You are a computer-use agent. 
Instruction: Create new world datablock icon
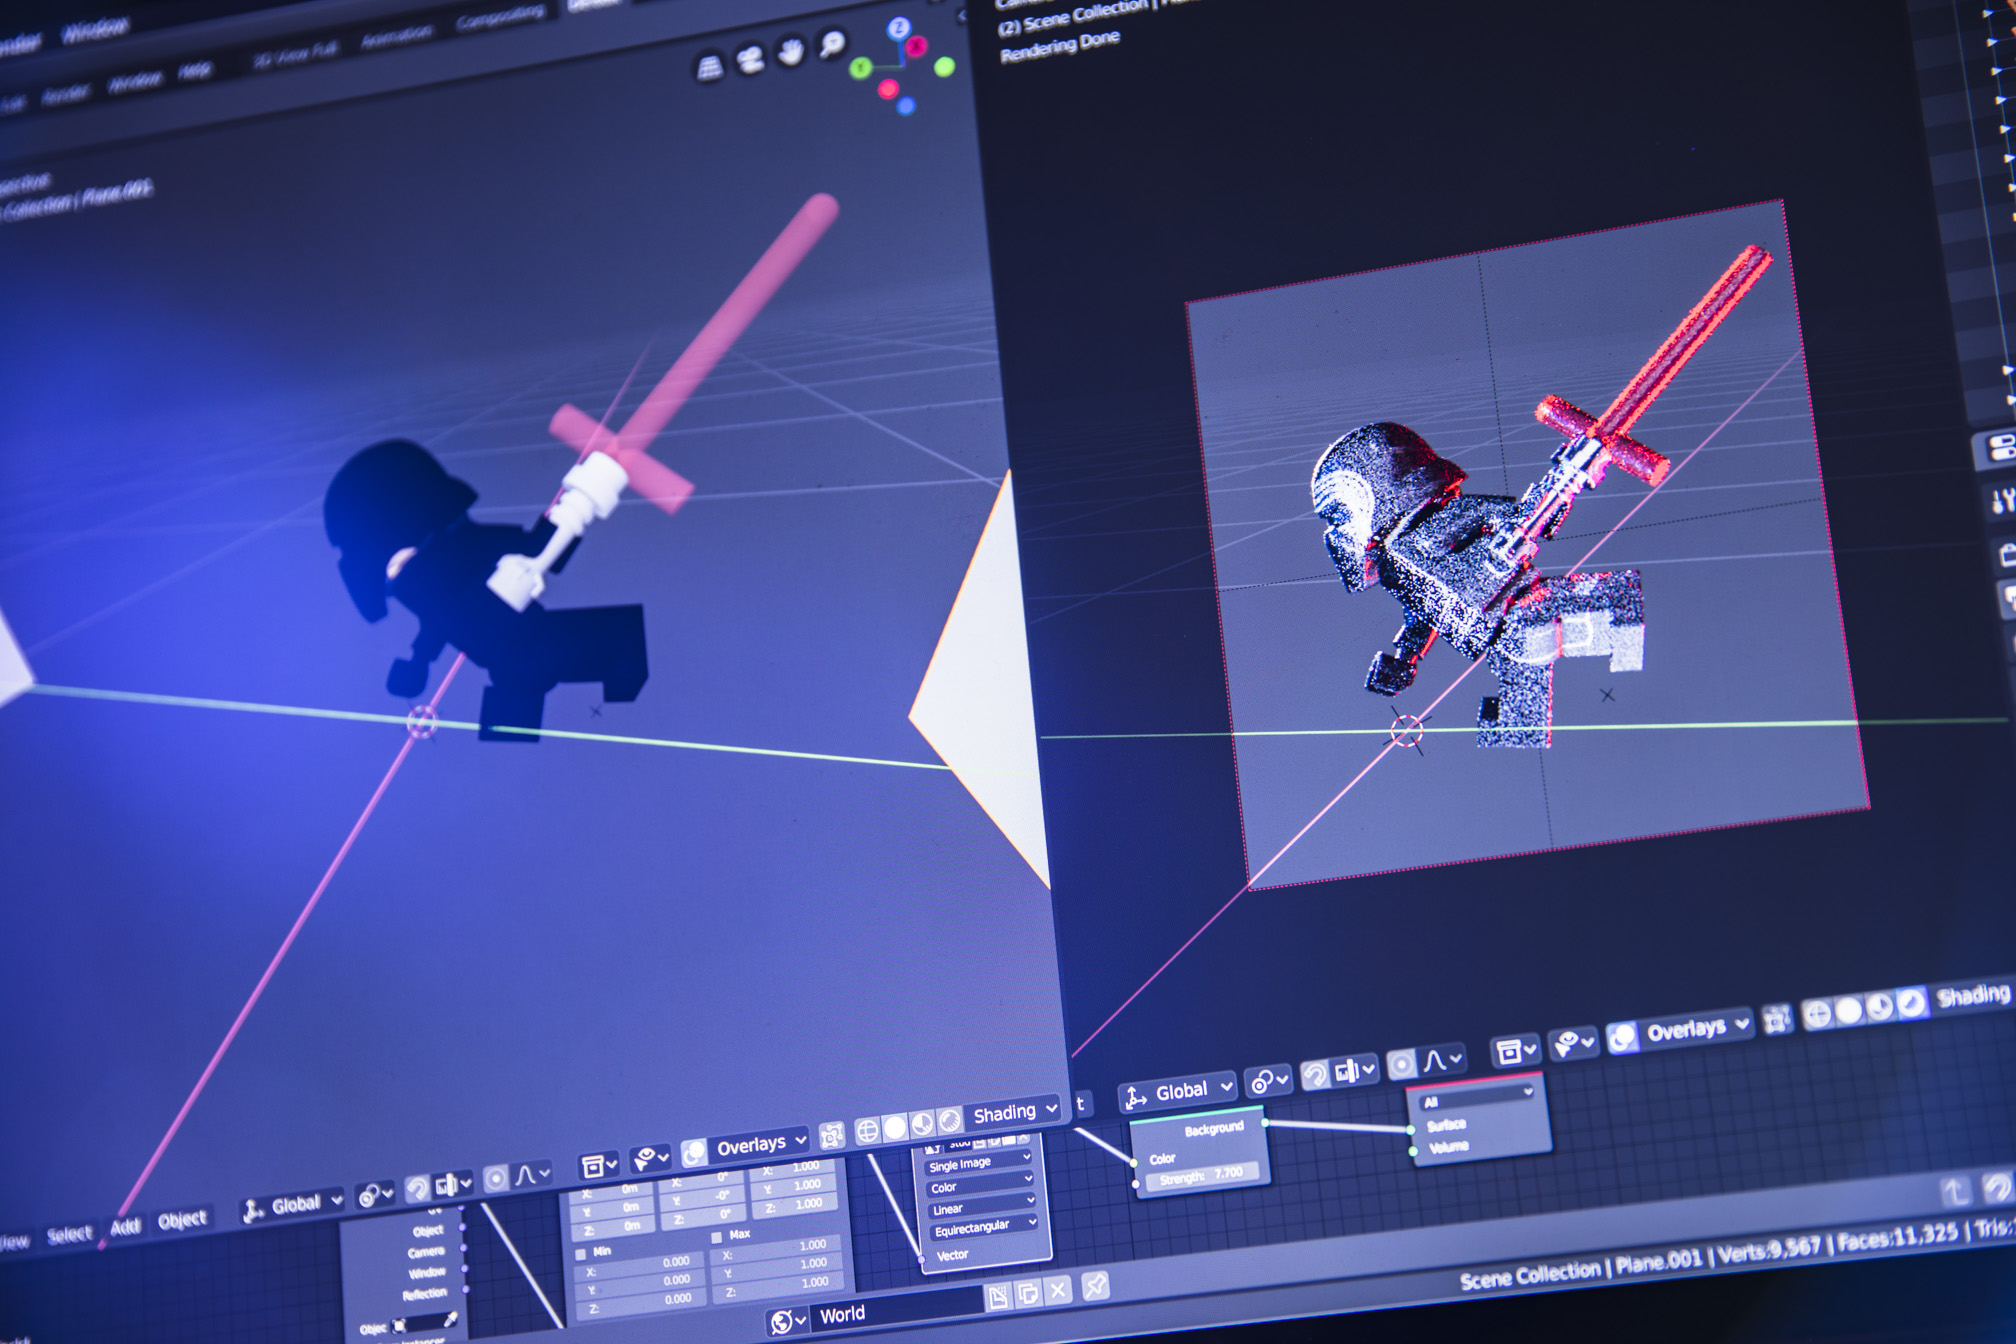[998, 1297]
